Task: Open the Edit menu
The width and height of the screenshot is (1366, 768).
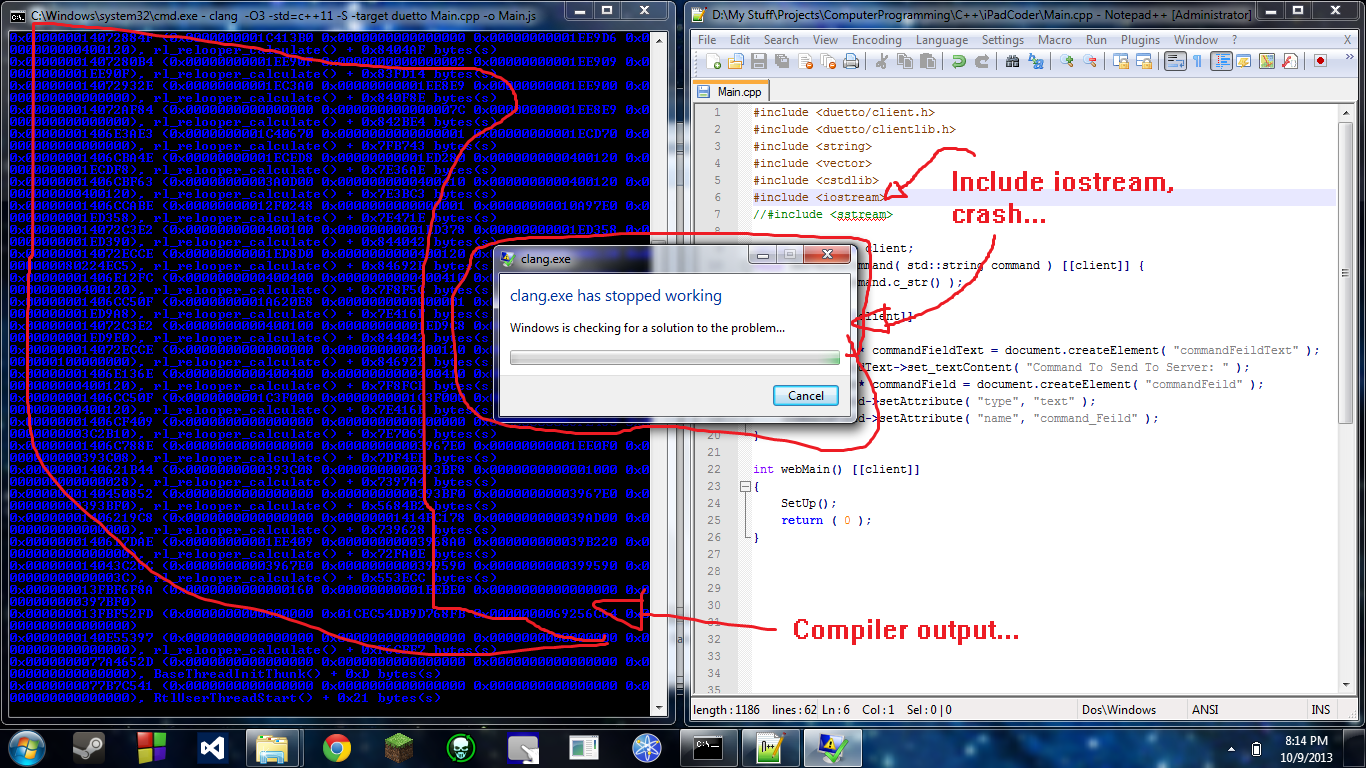Action: click(740, 40)
